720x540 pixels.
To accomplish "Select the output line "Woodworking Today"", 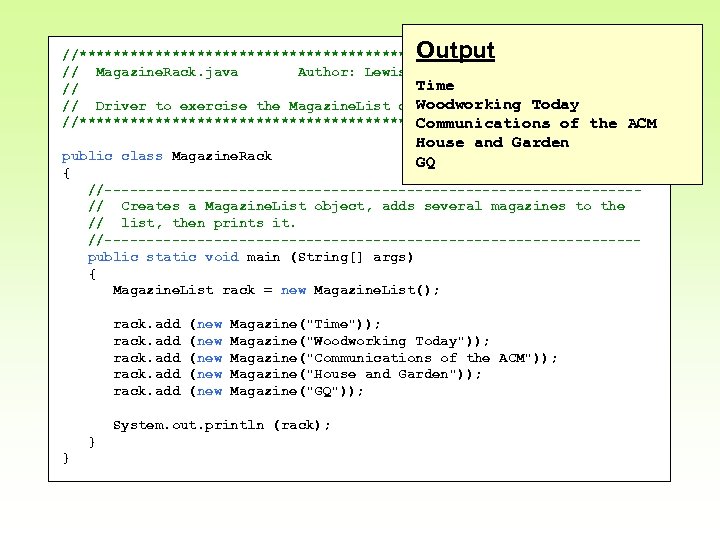I will 497,105.
